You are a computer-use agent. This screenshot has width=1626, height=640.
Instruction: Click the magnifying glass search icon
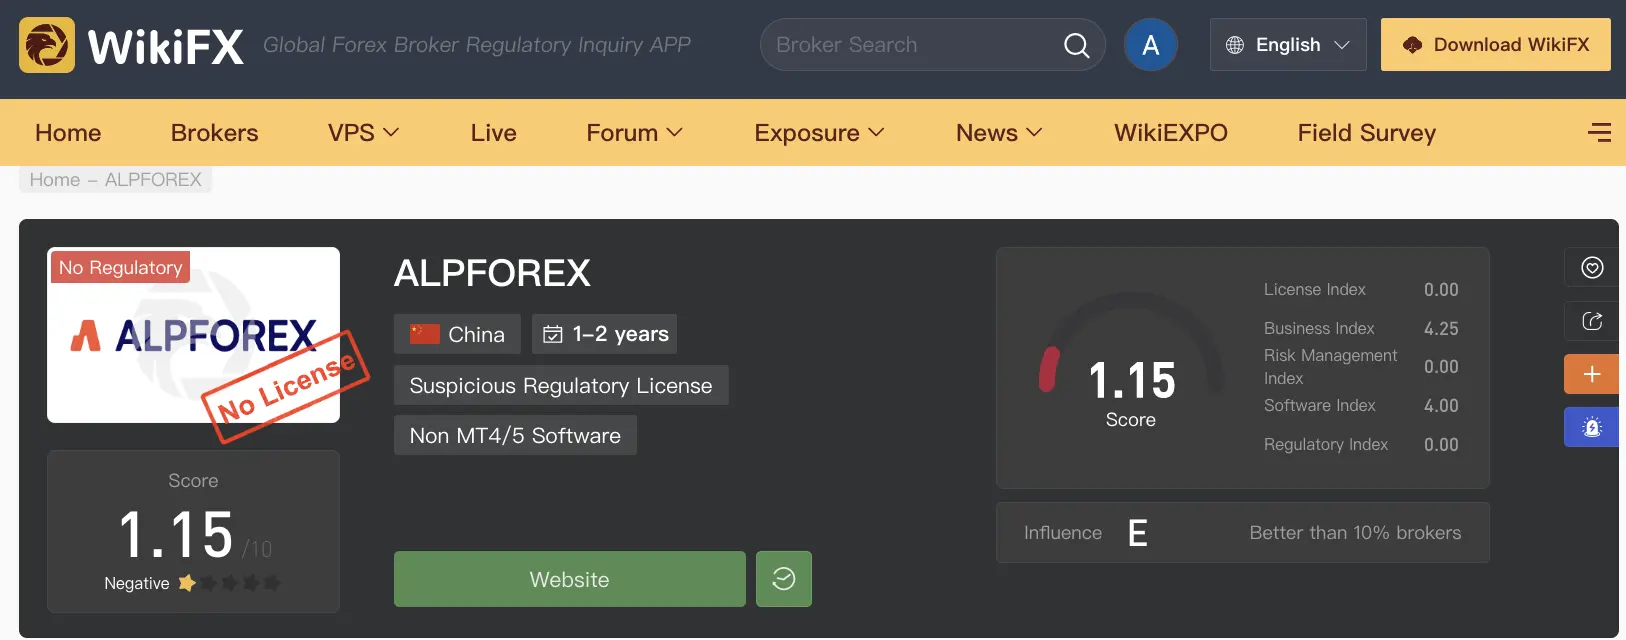[x=1076, y=45]
